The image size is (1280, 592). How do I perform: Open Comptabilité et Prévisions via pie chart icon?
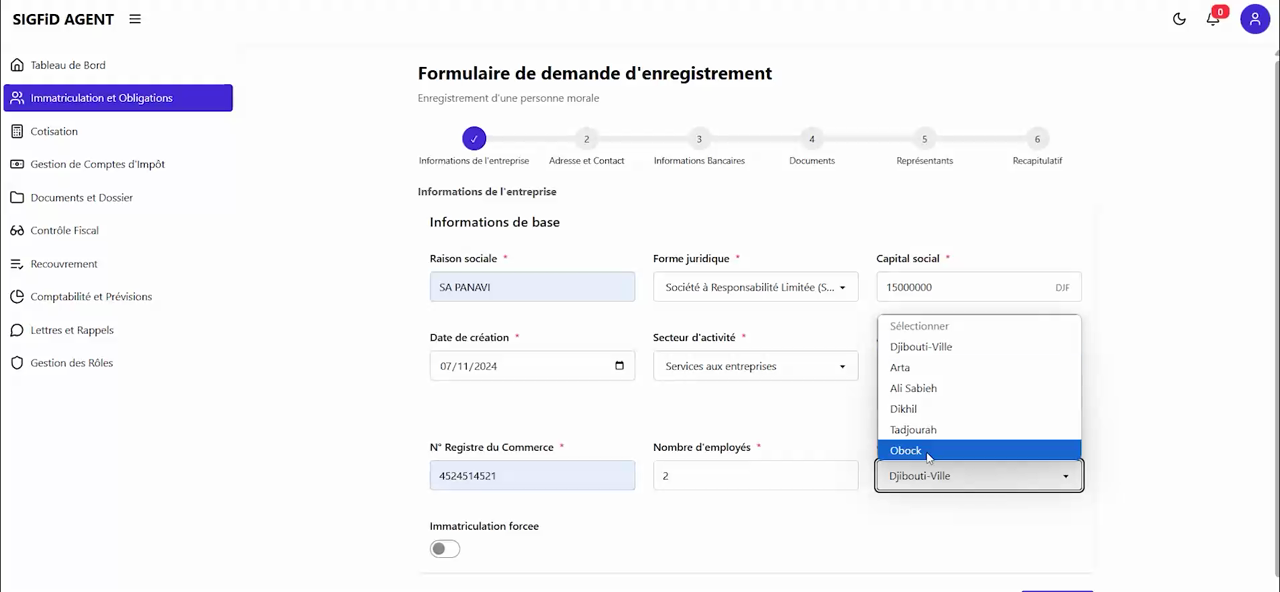pyautogui.click(x=17, y=296)
